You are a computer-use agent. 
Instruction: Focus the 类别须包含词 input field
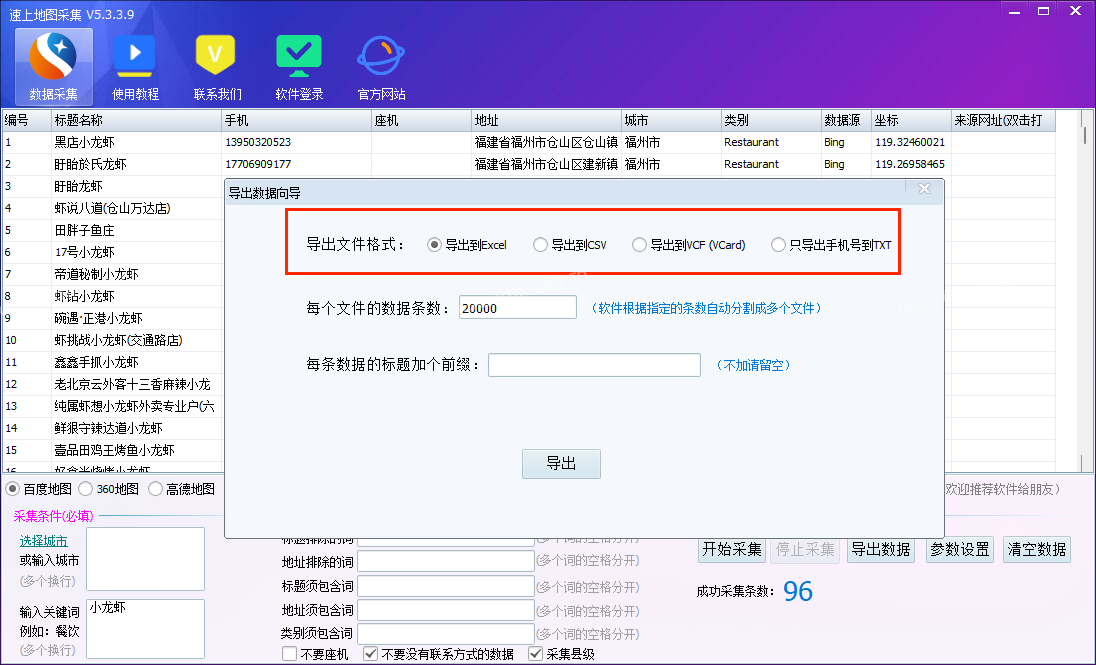(x=446, y=634)
